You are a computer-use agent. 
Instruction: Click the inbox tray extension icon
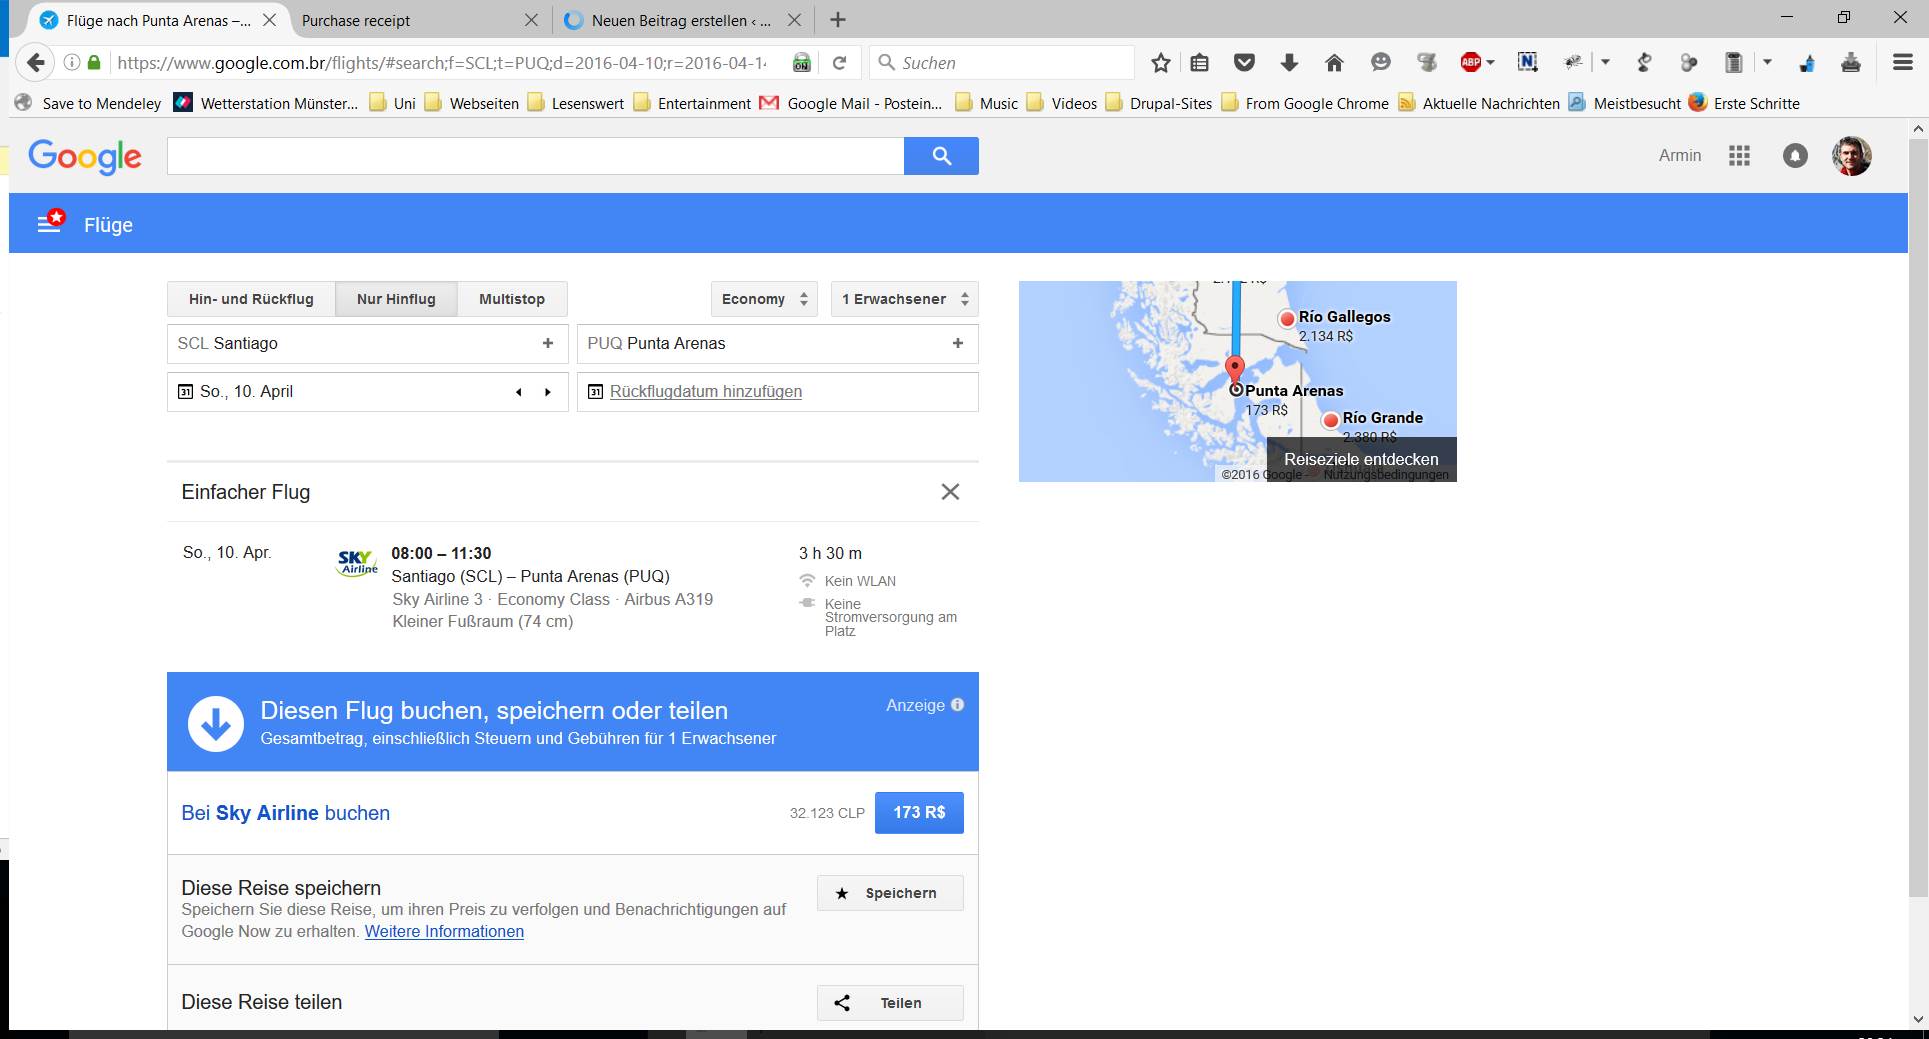coord(1851,63)
